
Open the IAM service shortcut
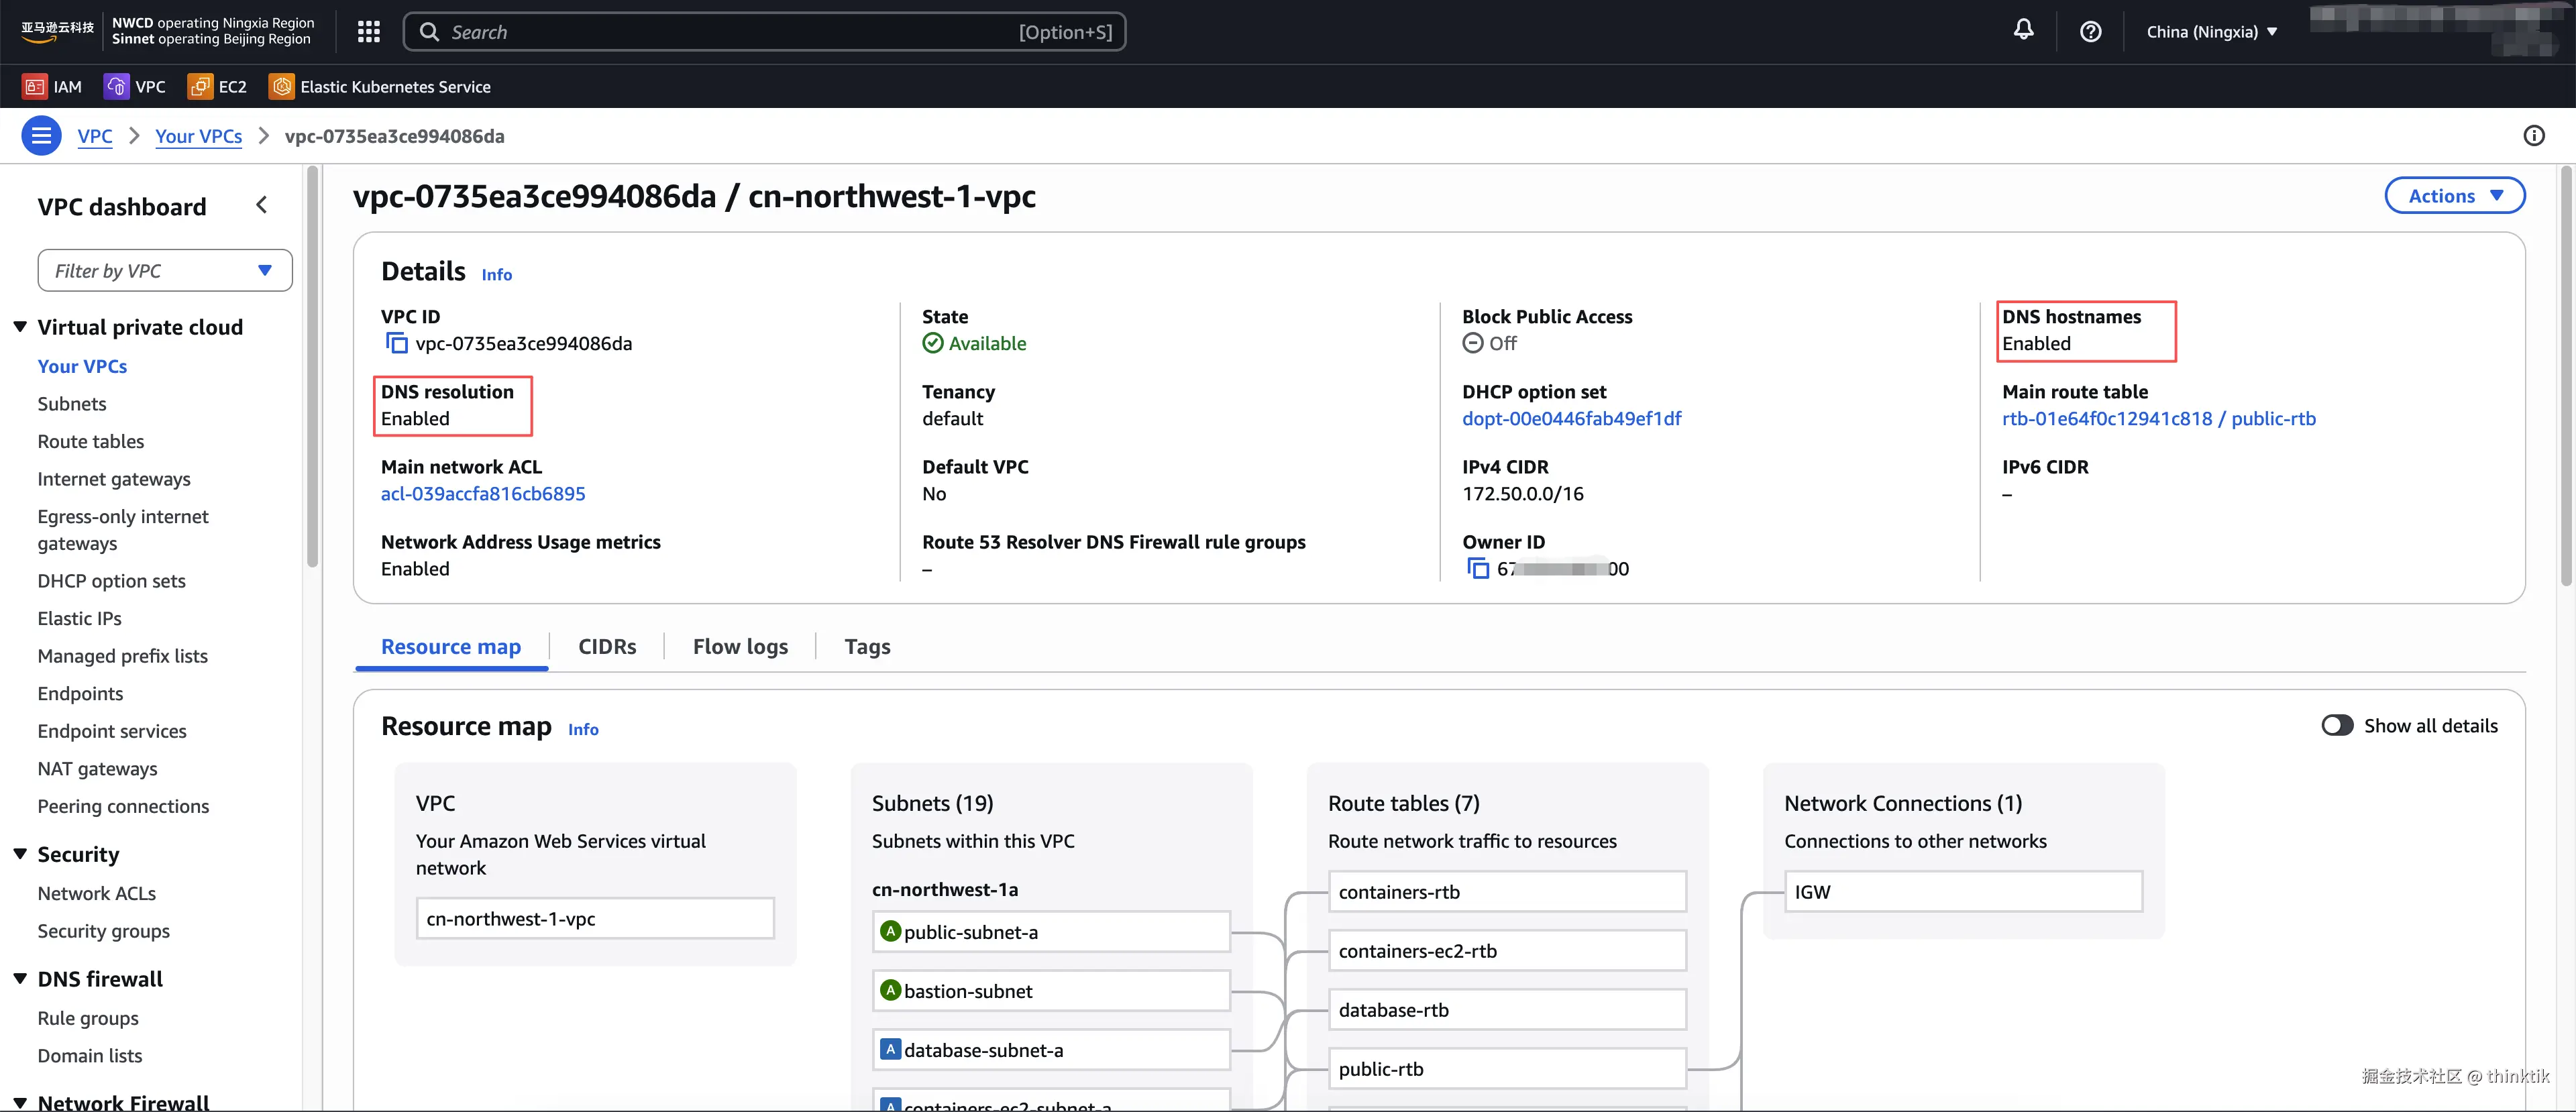pyautogui.click(x=52, y=87)
